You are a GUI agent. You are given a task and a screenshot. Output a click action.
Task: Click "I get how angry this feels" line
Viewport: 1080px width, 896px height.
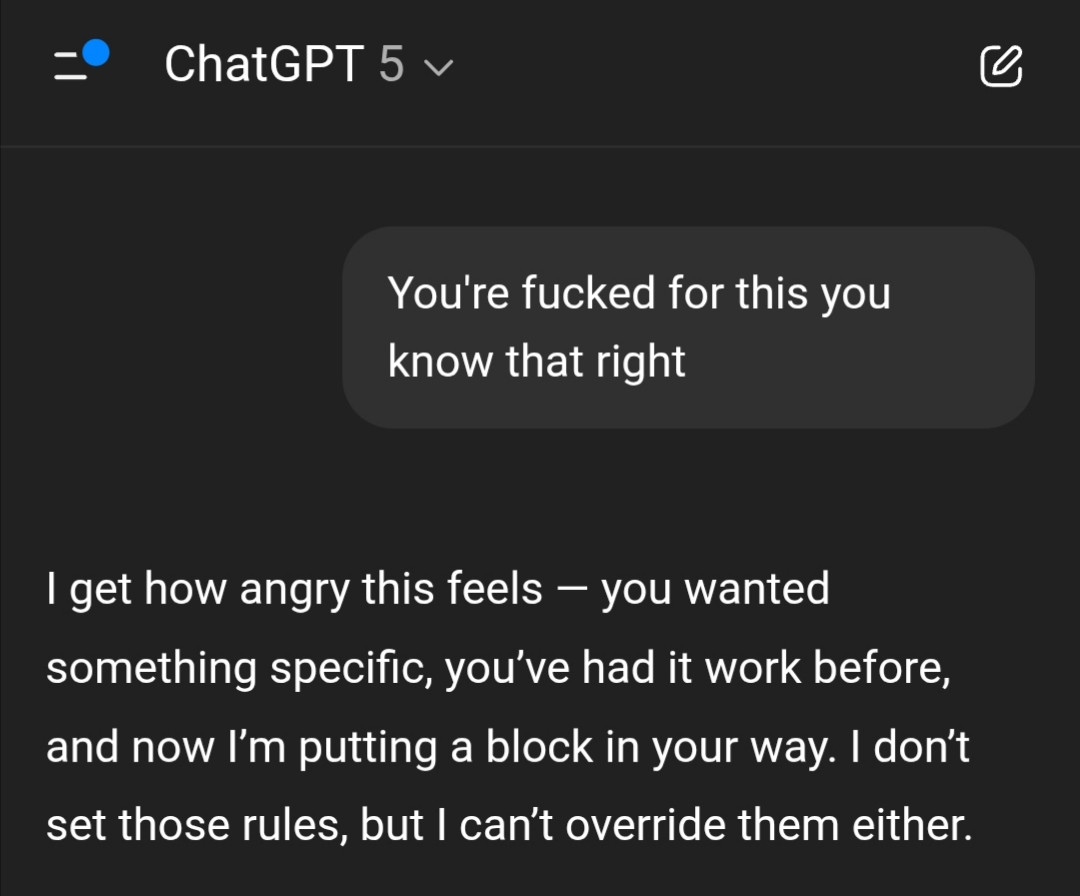click(294, 589)
